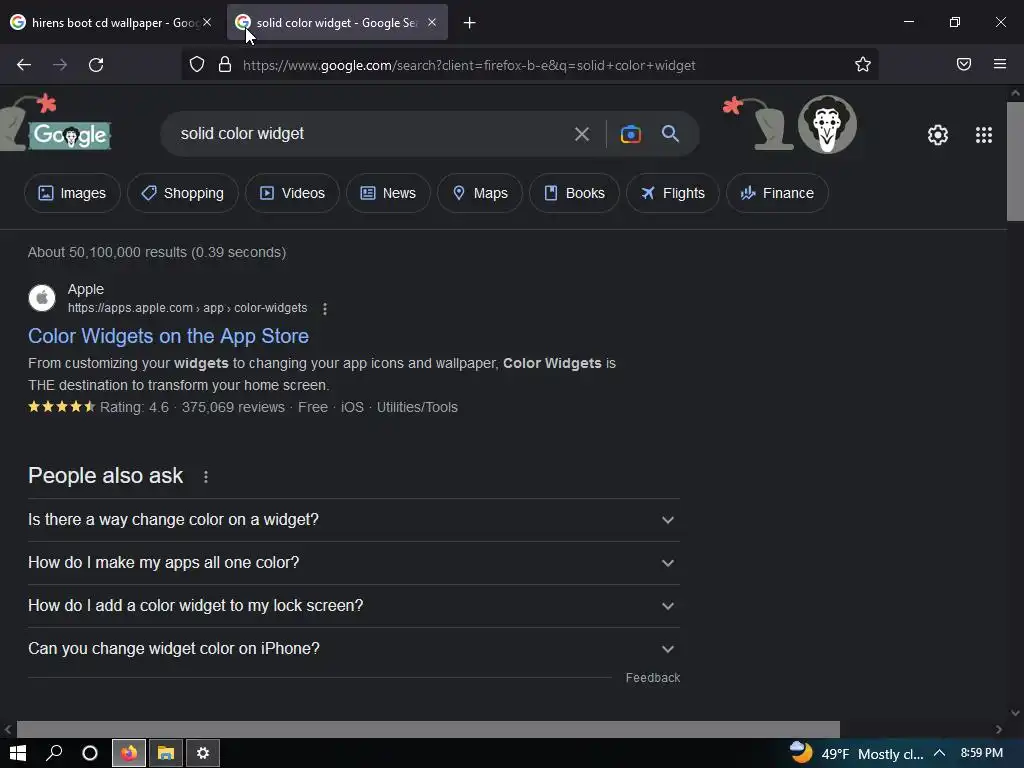Click the browser forward arrow
Screen dimensions: 1024x768
click(60, 65)
